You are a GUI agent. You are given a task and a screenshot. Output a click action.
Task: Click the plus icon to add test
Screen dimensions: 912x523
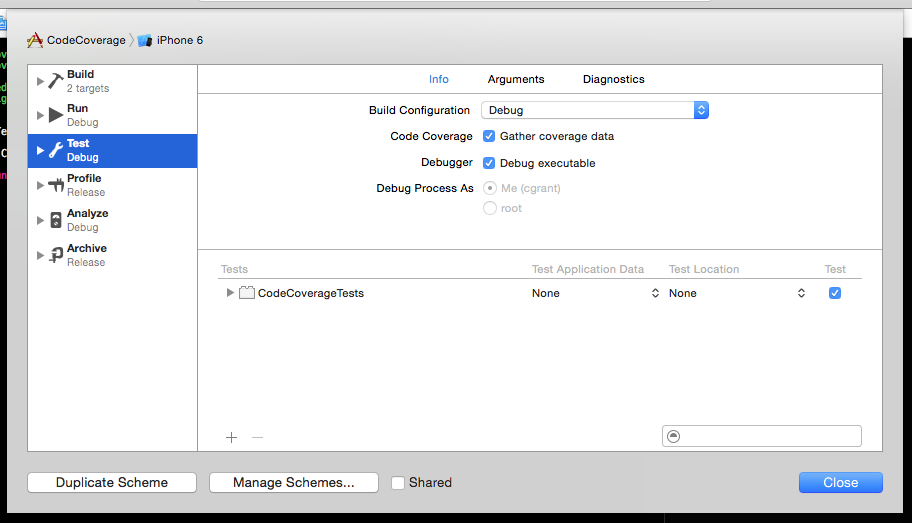231,437
